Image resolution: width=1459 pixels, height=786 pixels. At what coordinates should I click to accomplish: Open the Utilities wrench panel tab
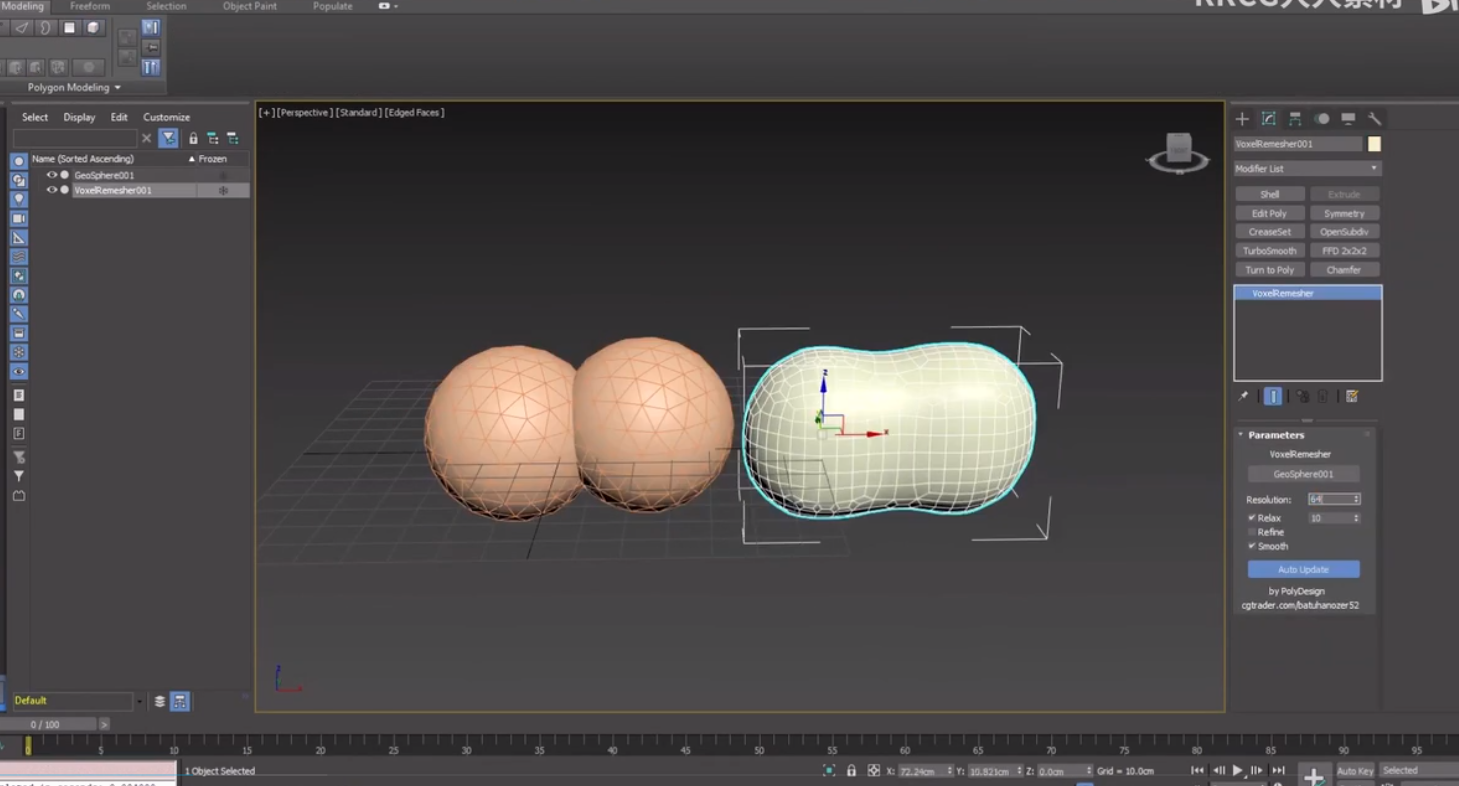point(1374,119)
